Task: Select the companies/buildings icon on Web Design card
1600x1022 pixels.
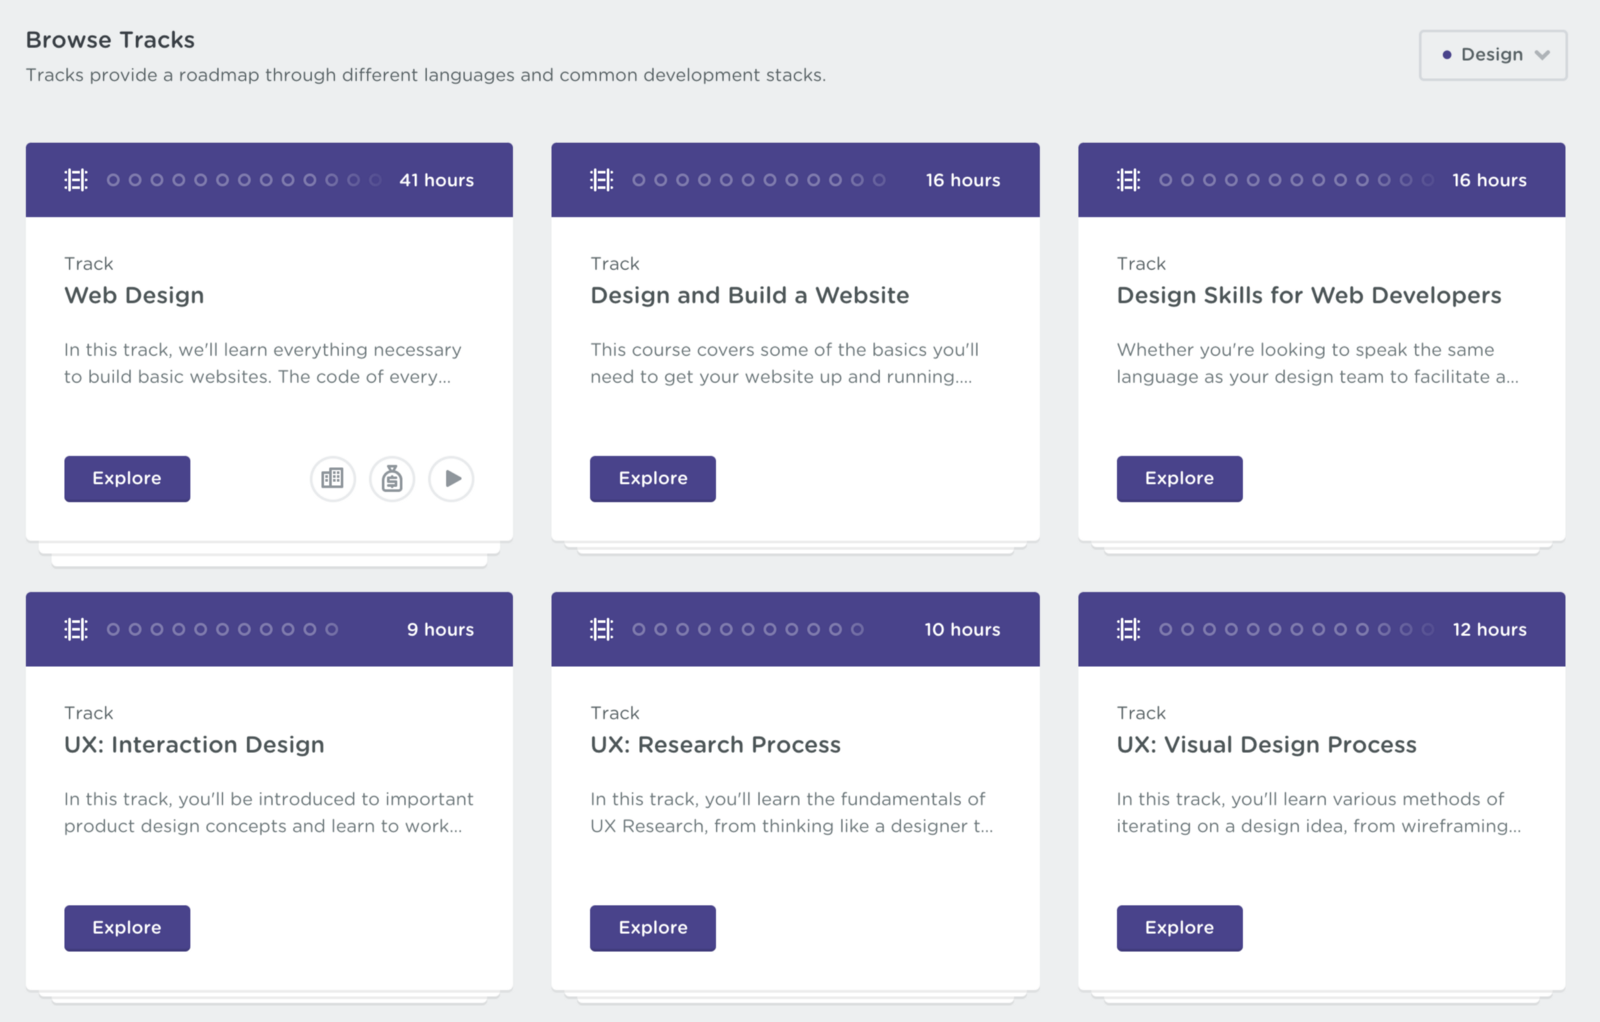Action: coord(332,479)
